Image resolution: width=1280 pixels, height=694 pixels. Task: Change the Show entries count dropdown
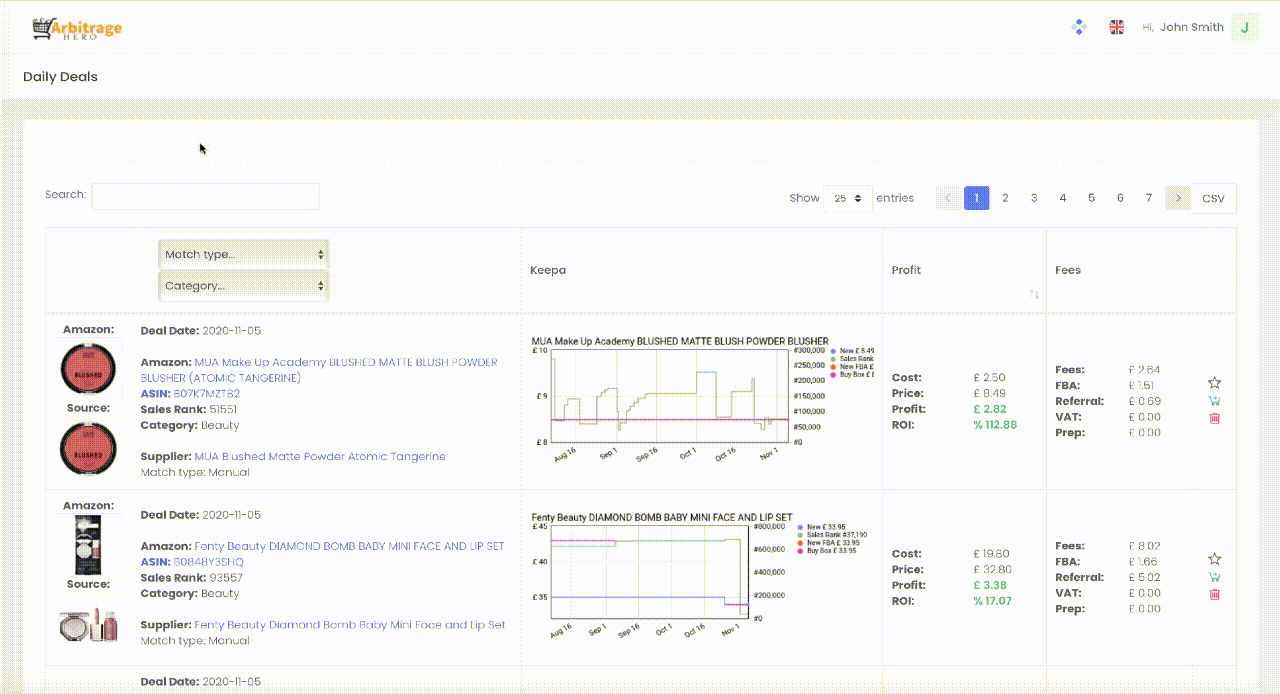tap(848, 198)
